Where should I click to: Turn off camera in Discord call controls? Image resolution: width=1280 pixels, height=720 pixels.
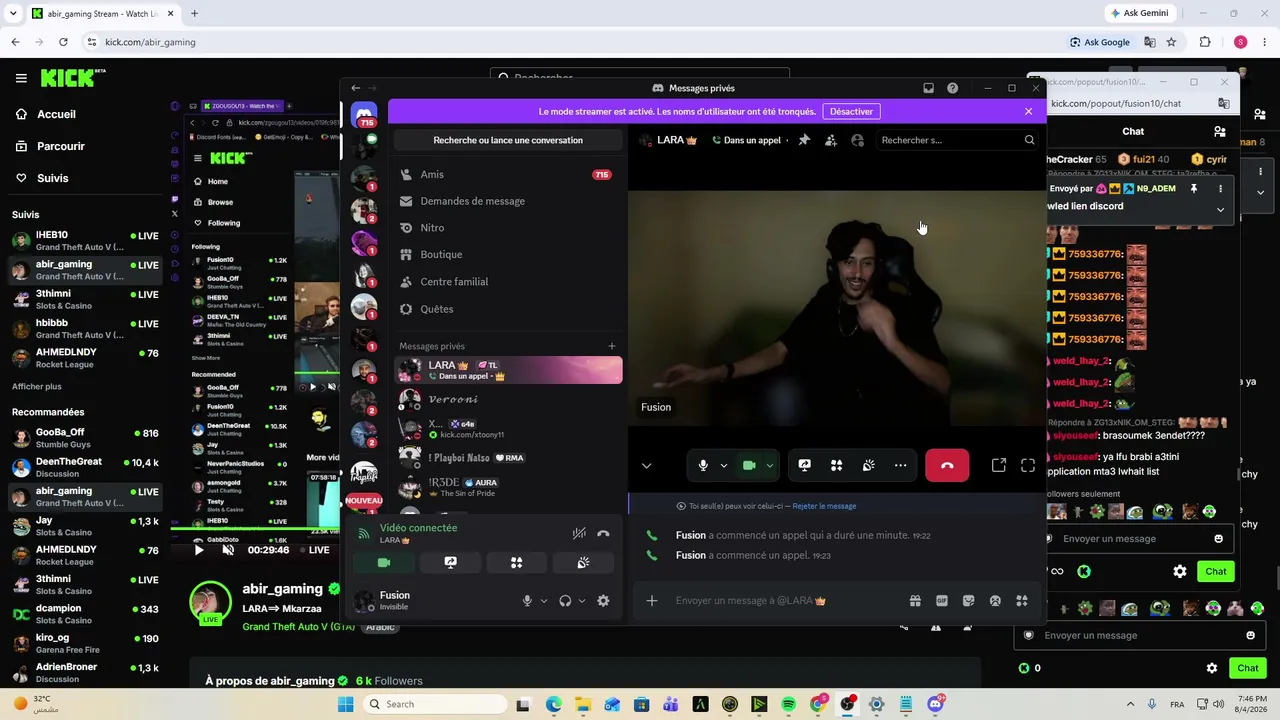pyautogui.click(x=749, y=465)
